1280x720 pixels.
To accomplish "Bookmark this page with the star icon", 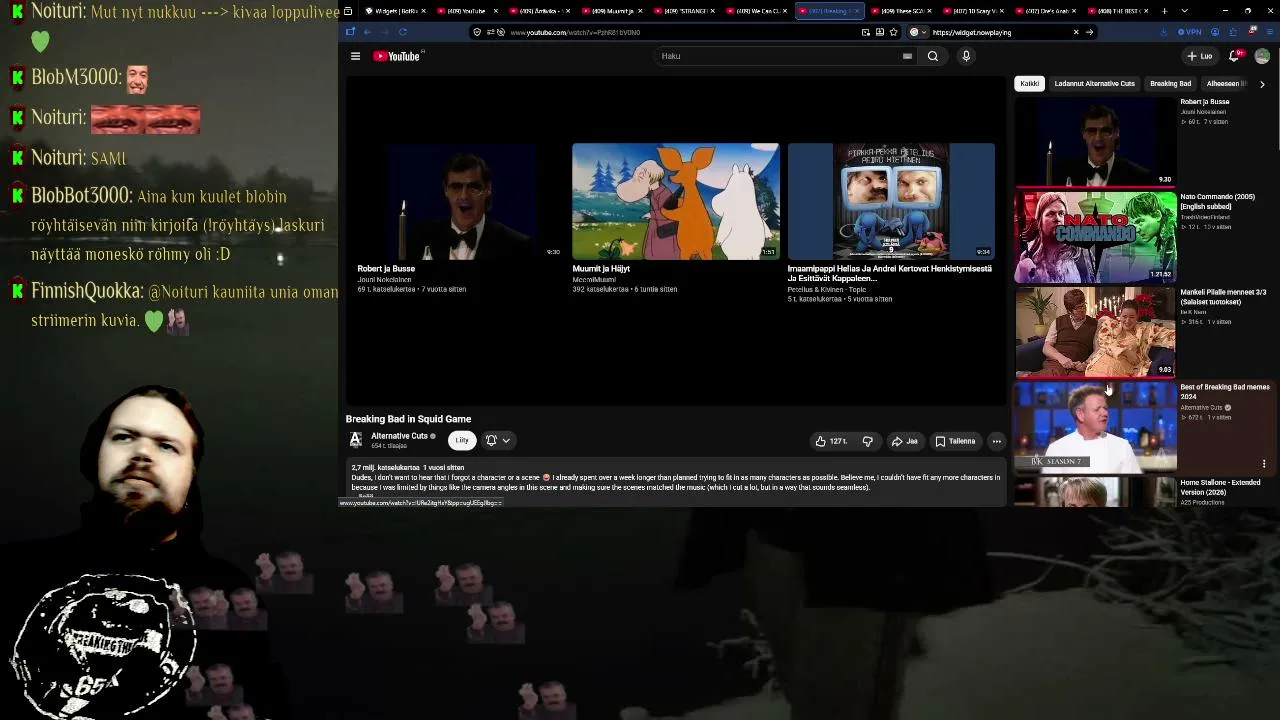I will [x=892, y=32].
